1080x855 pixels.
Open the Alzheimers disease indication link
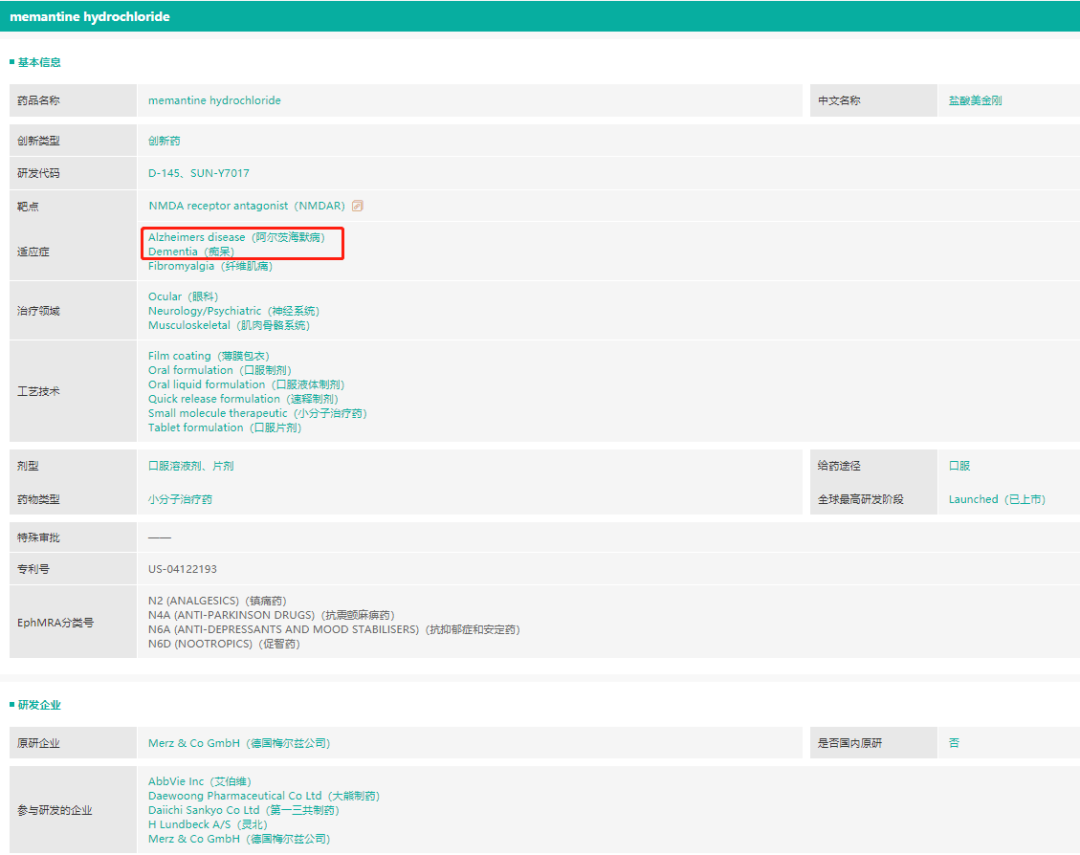point(236,237)
